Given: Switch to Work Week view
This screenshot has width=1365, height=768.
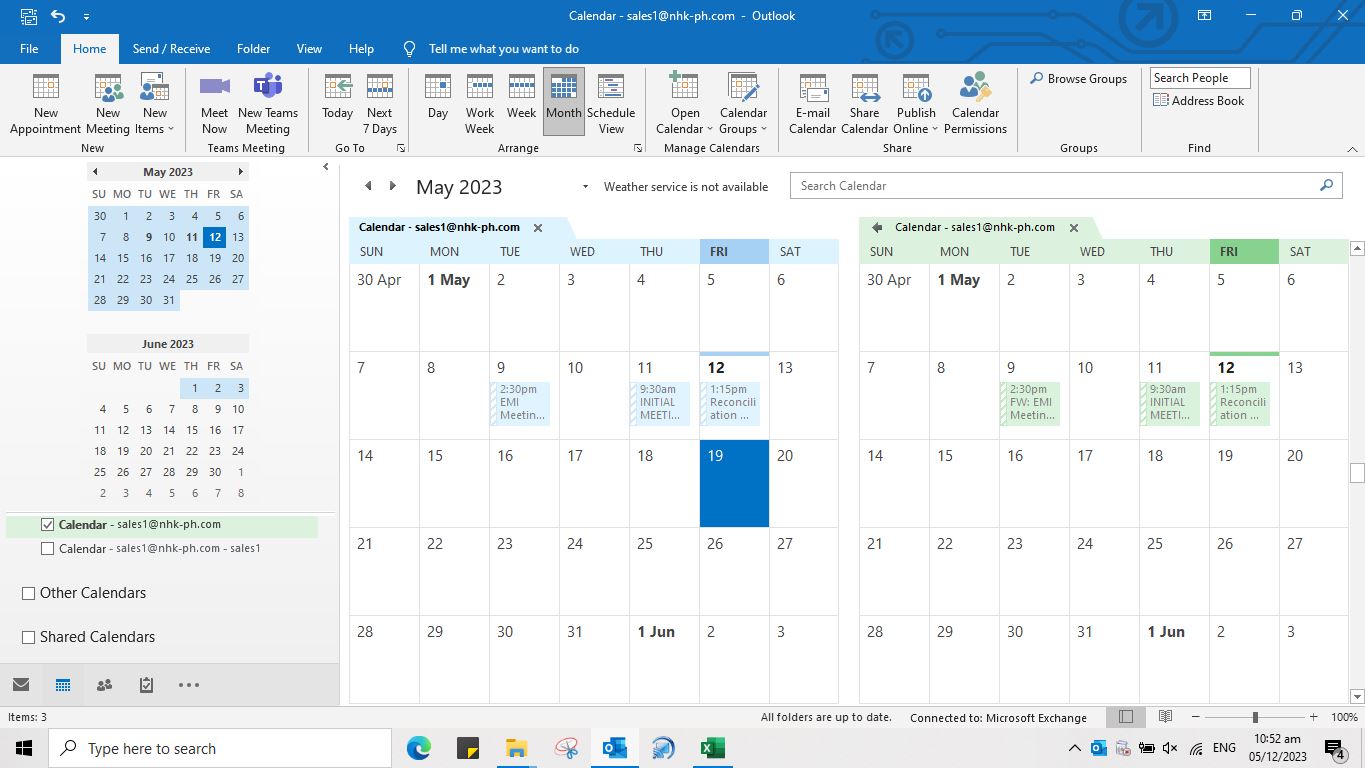Looking at the screenshot, I should pyautogui.click(x=480, y=103).
